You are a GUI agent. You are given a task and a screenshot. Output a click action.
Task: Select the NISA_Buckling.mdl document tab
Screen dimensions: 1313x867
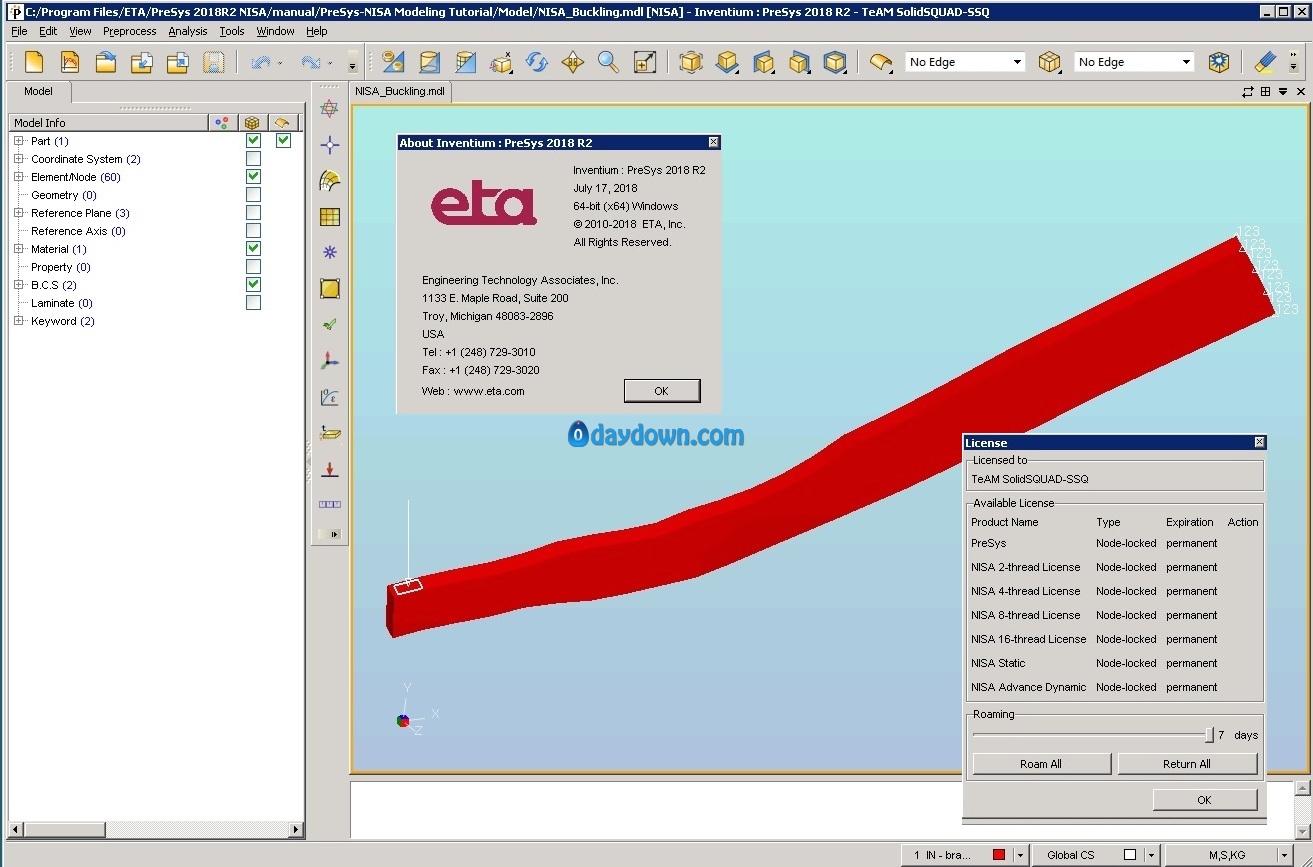(x=400, y=91)
